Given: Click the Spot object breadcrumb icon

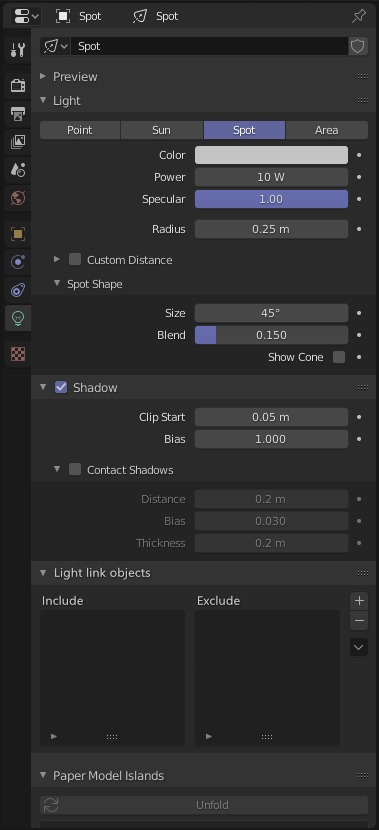Looking at the screenshot, I should coord(63,16).
